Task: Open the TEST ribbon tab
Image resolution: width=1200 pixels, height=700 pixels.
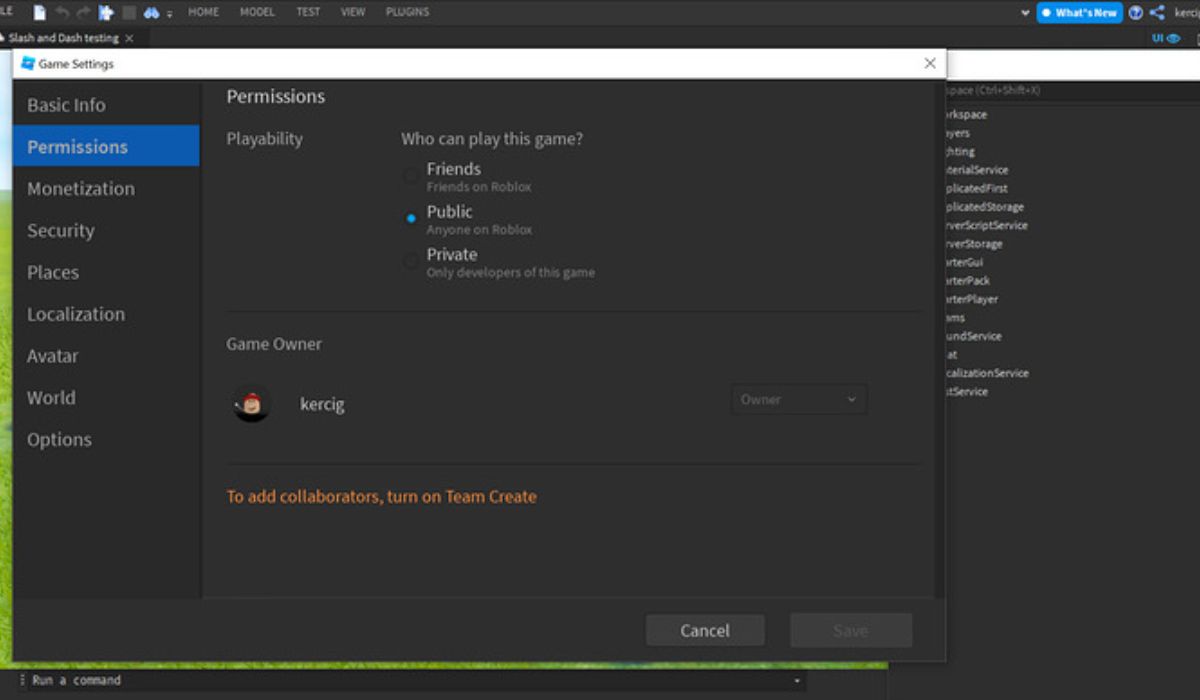Action: tap(308, 12)
